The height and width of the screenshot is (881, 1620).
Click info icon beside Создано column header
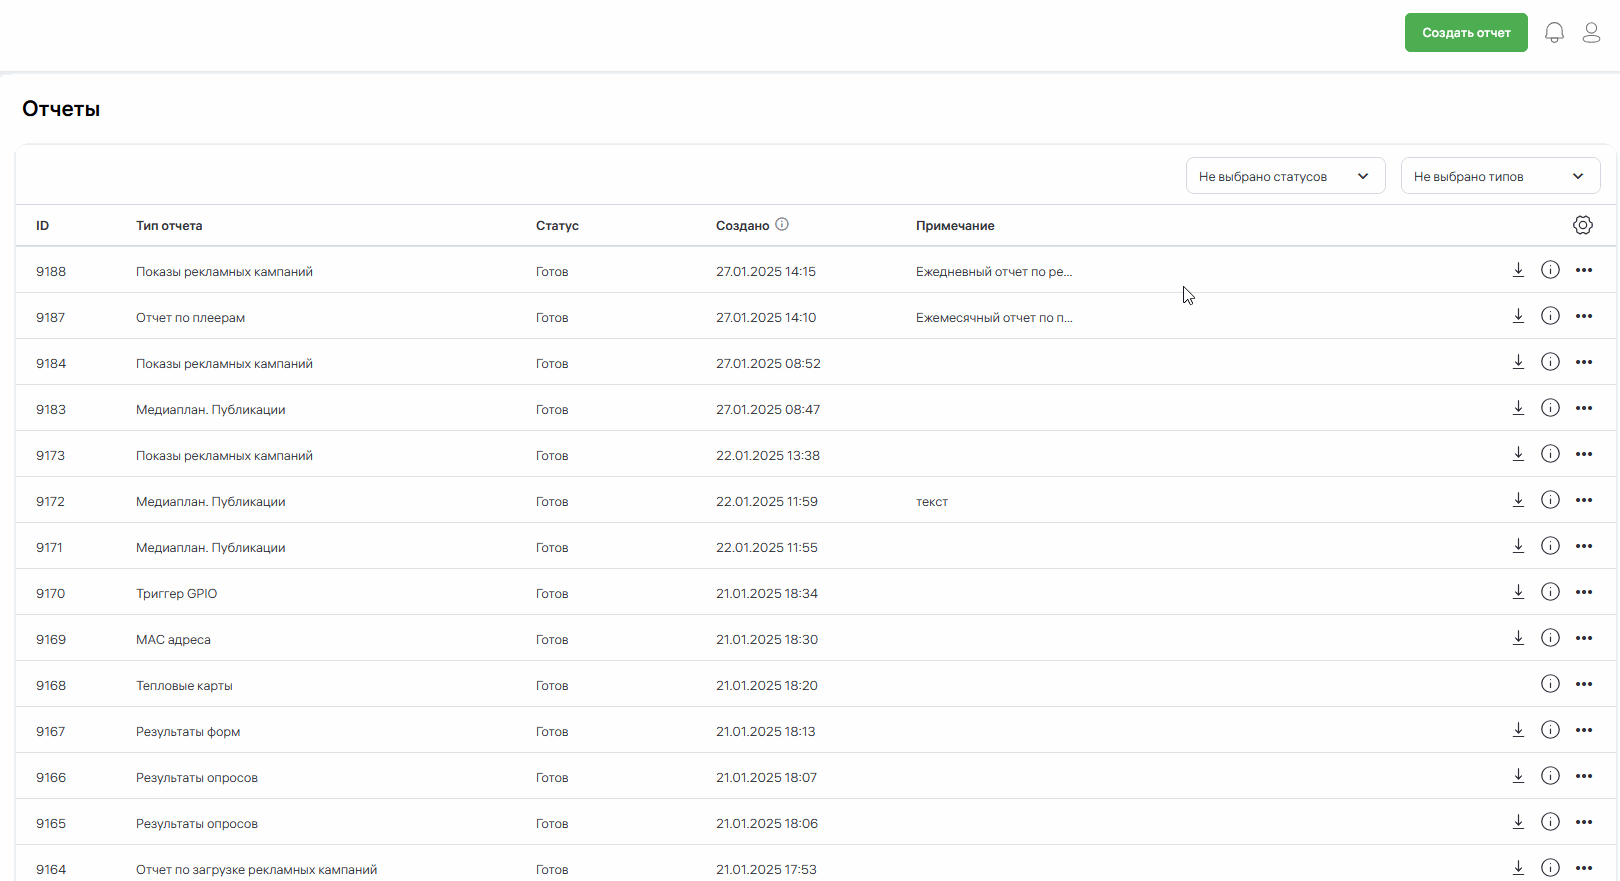[x=782, y=225]
